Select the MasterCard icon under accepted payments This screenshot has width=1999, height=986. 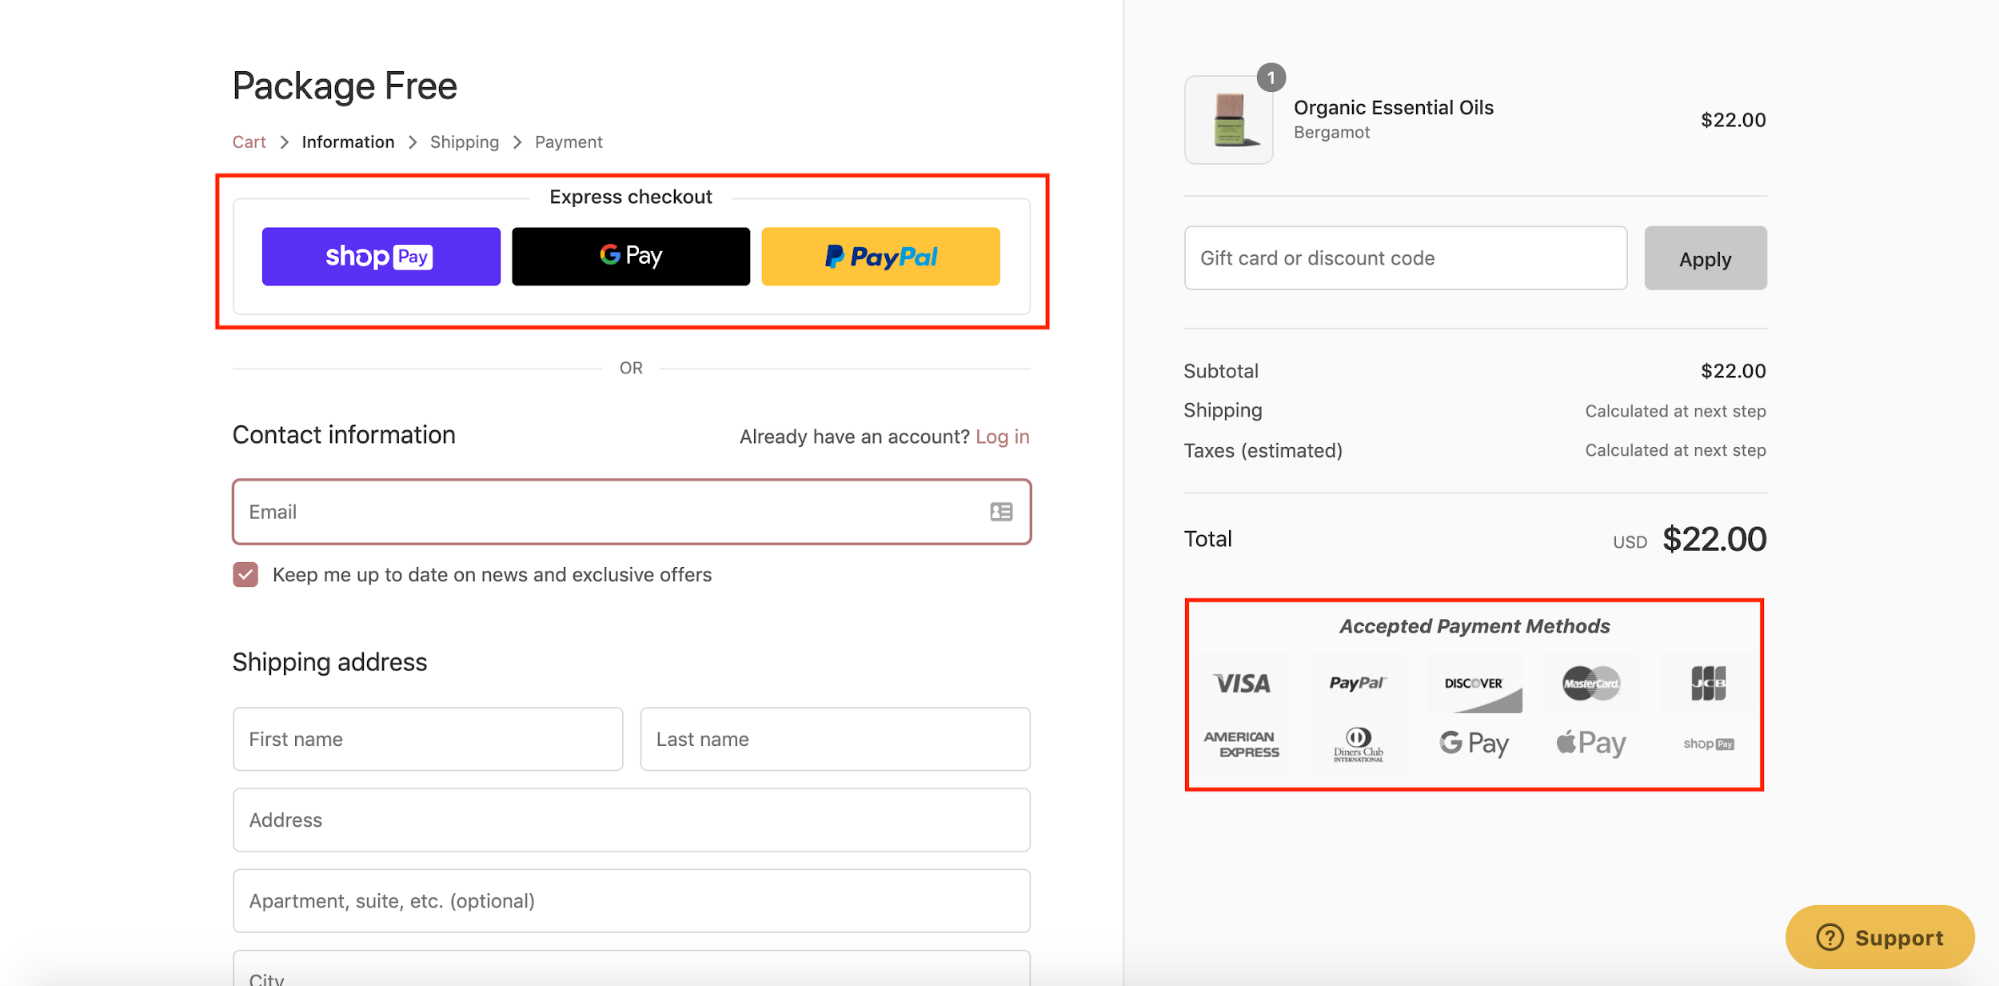click(x=1590, y=683)
